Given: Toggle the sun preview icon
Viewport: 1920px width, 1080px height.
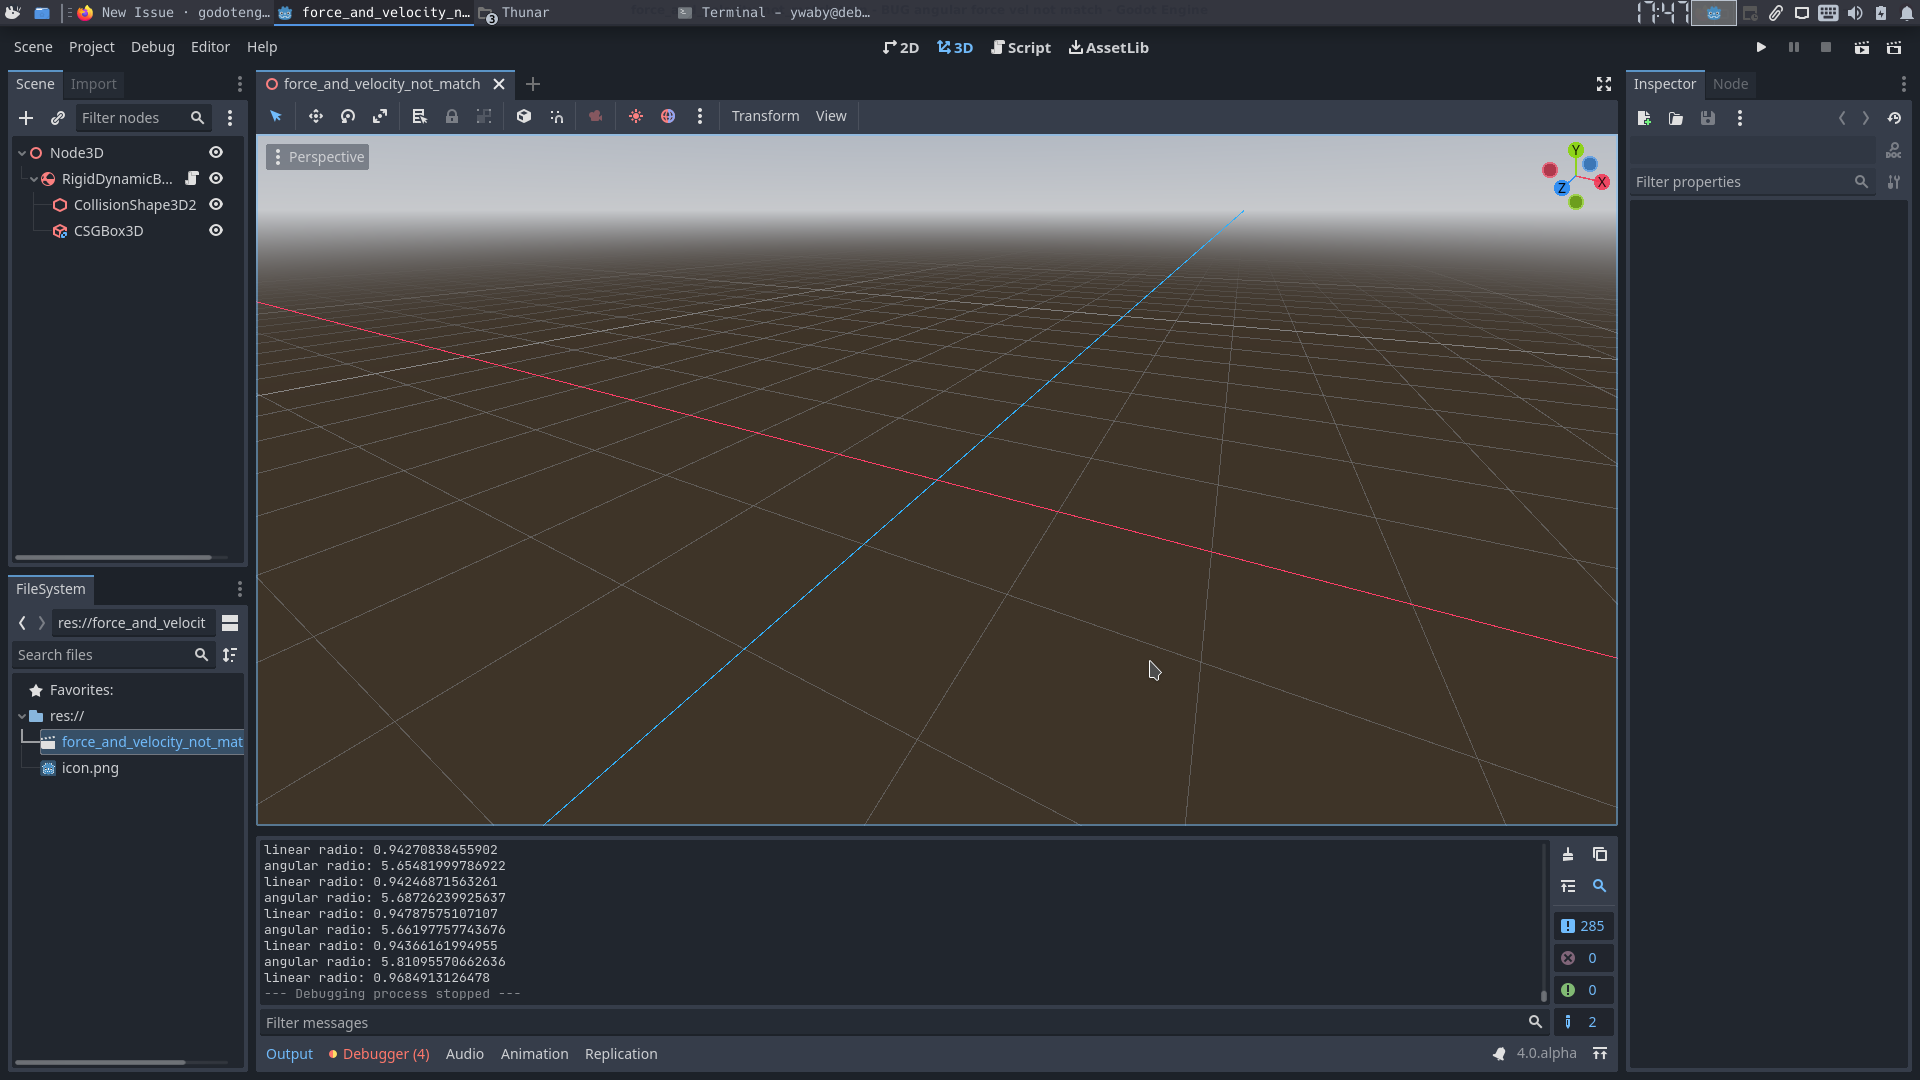Looking at the screenshot, I should point(636,116).
